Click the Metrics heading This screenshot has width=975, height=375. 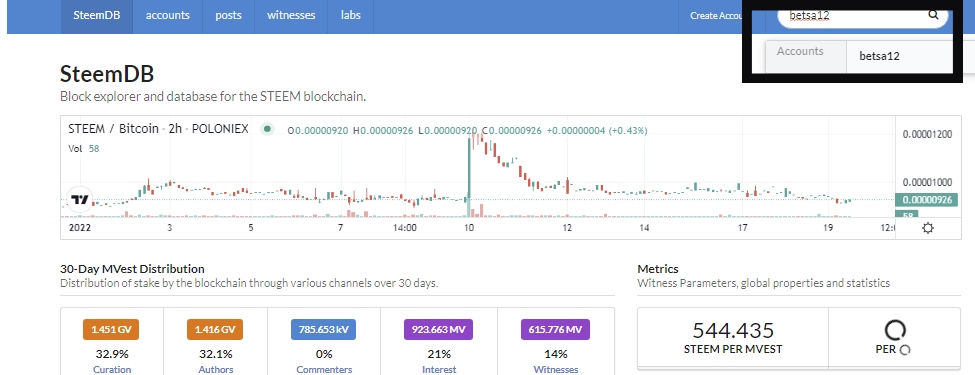(x=658, y=269)
